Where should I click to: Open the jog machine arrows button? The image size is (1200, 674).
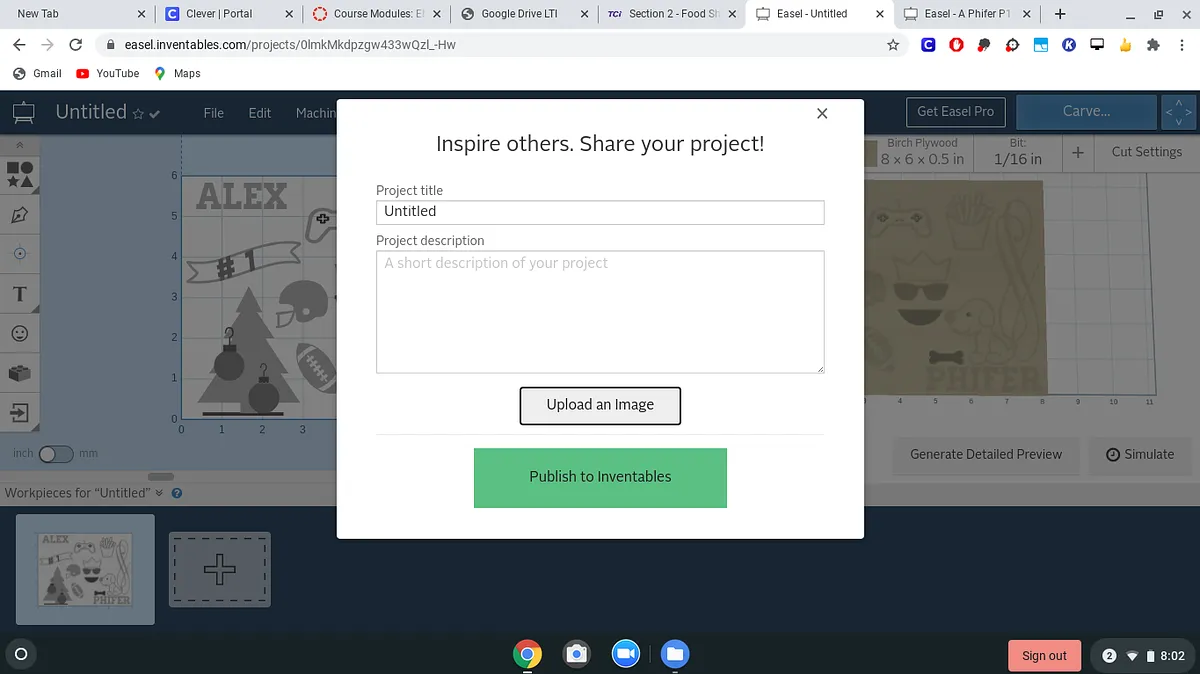click(x=1178, y=112)
